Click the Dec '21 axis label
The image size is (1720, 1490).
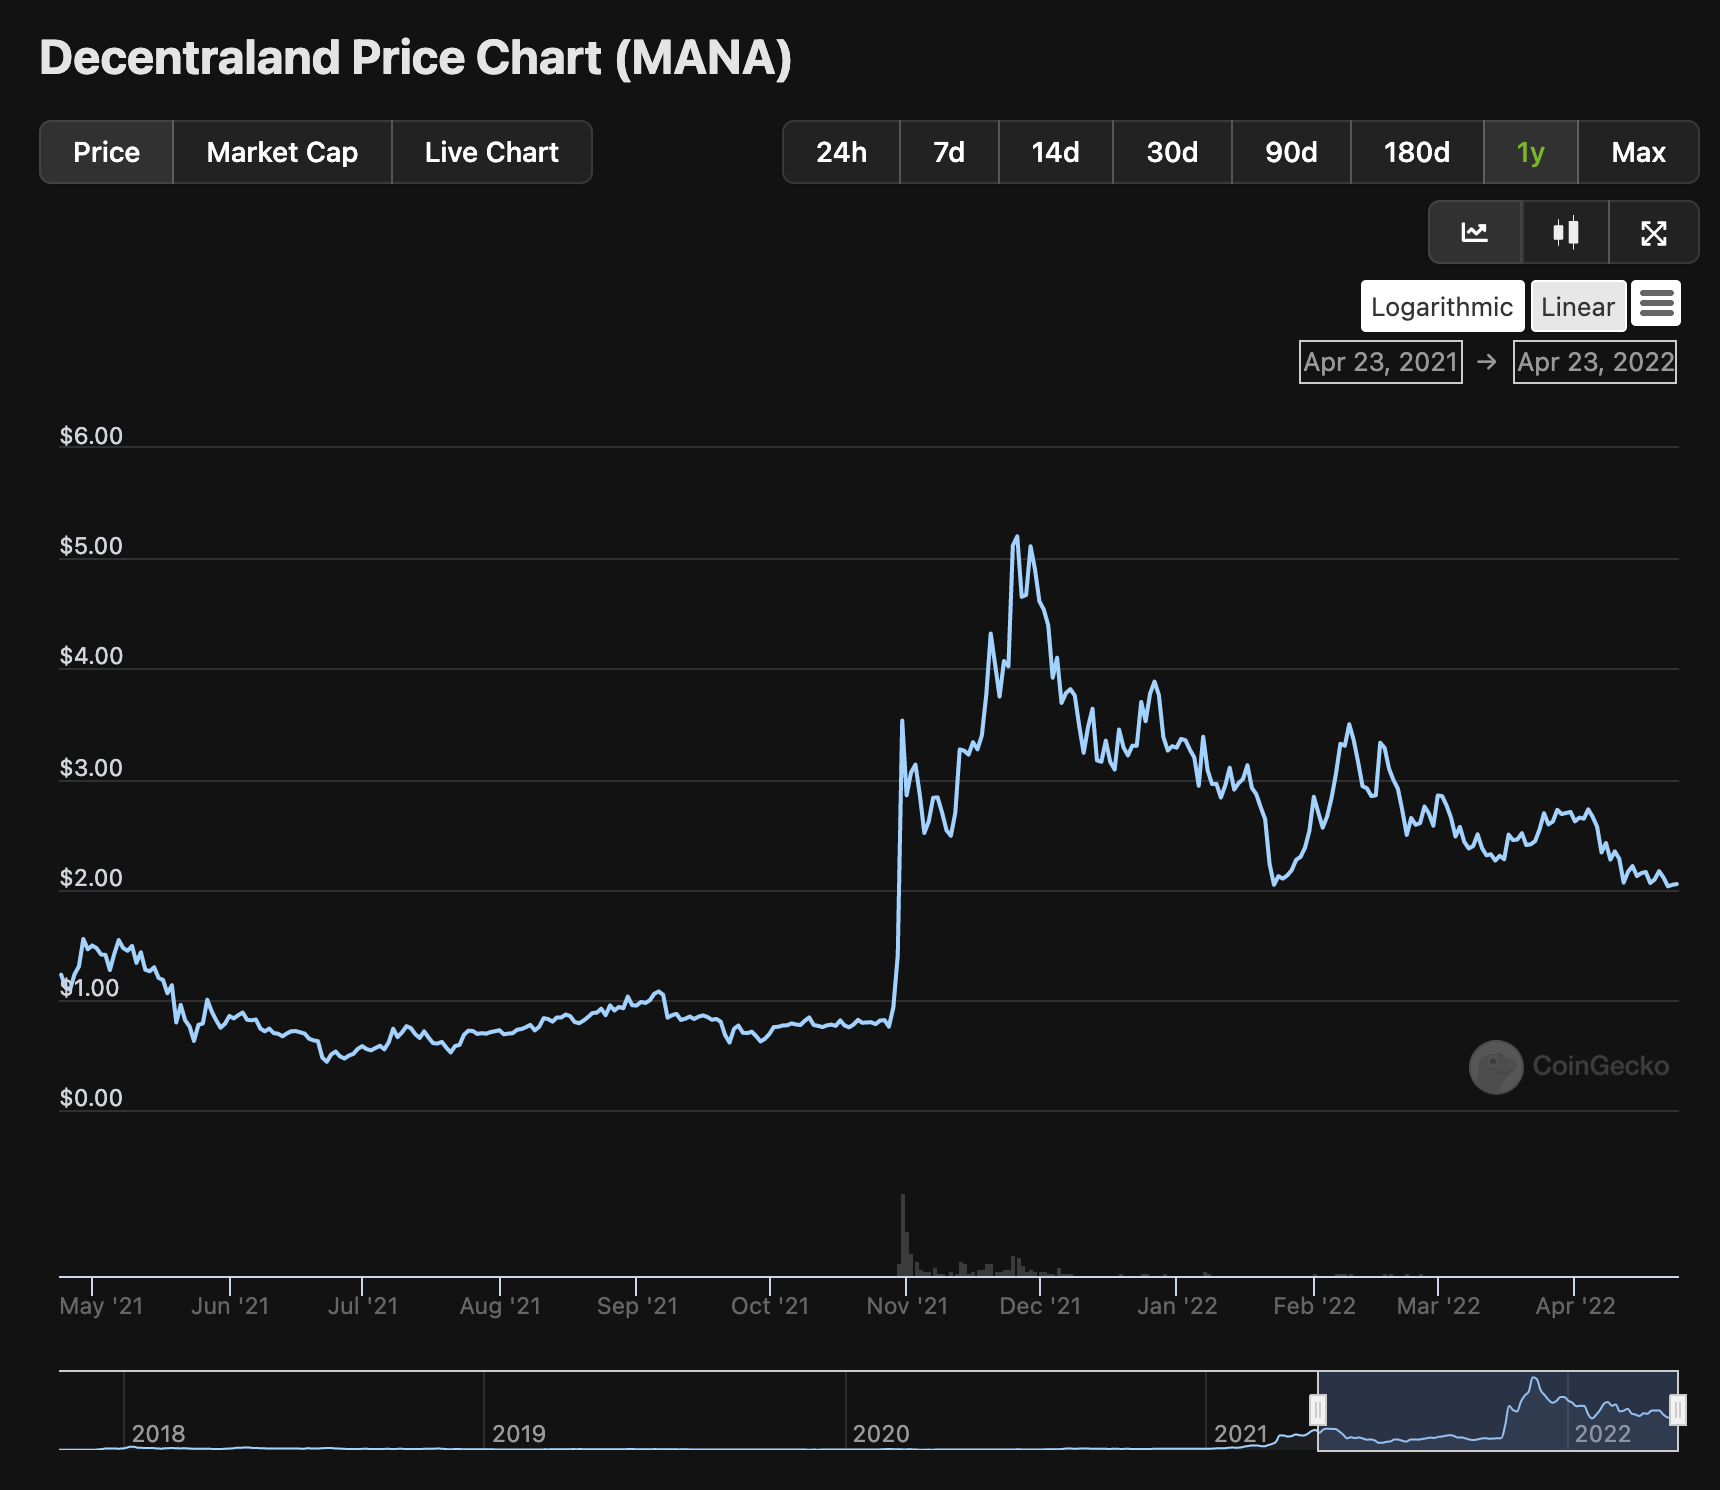coord(1040,1306)
